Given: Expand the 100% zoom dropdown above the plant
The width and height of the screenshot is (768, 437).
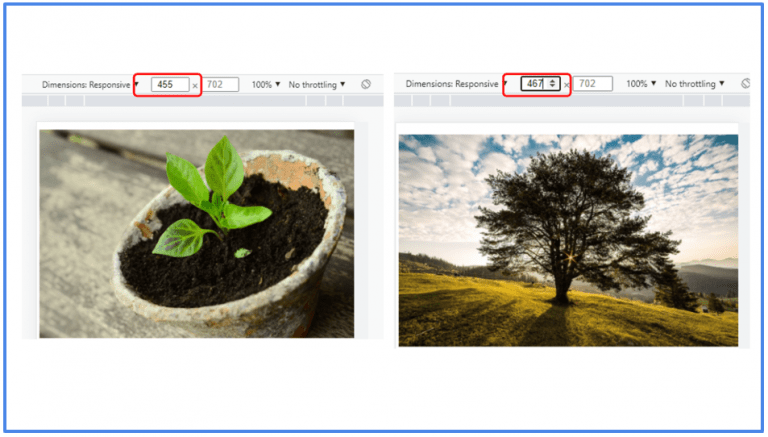Looking at the screenshot, I should (266, 85).
